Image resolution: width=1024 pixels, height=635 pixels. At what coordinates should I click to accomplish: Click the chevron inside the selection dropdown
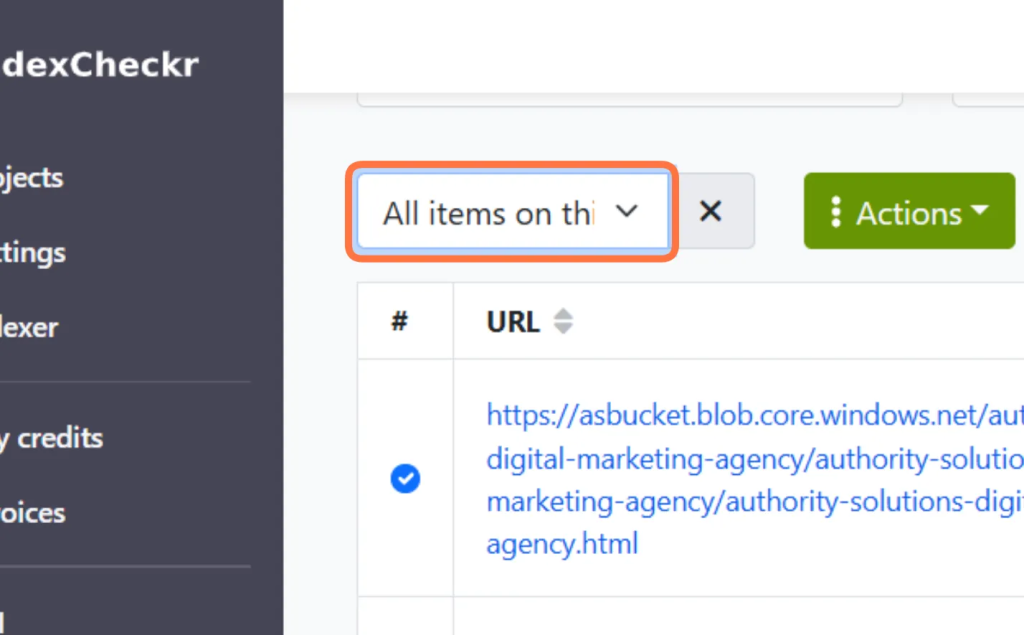pos(626,211)
